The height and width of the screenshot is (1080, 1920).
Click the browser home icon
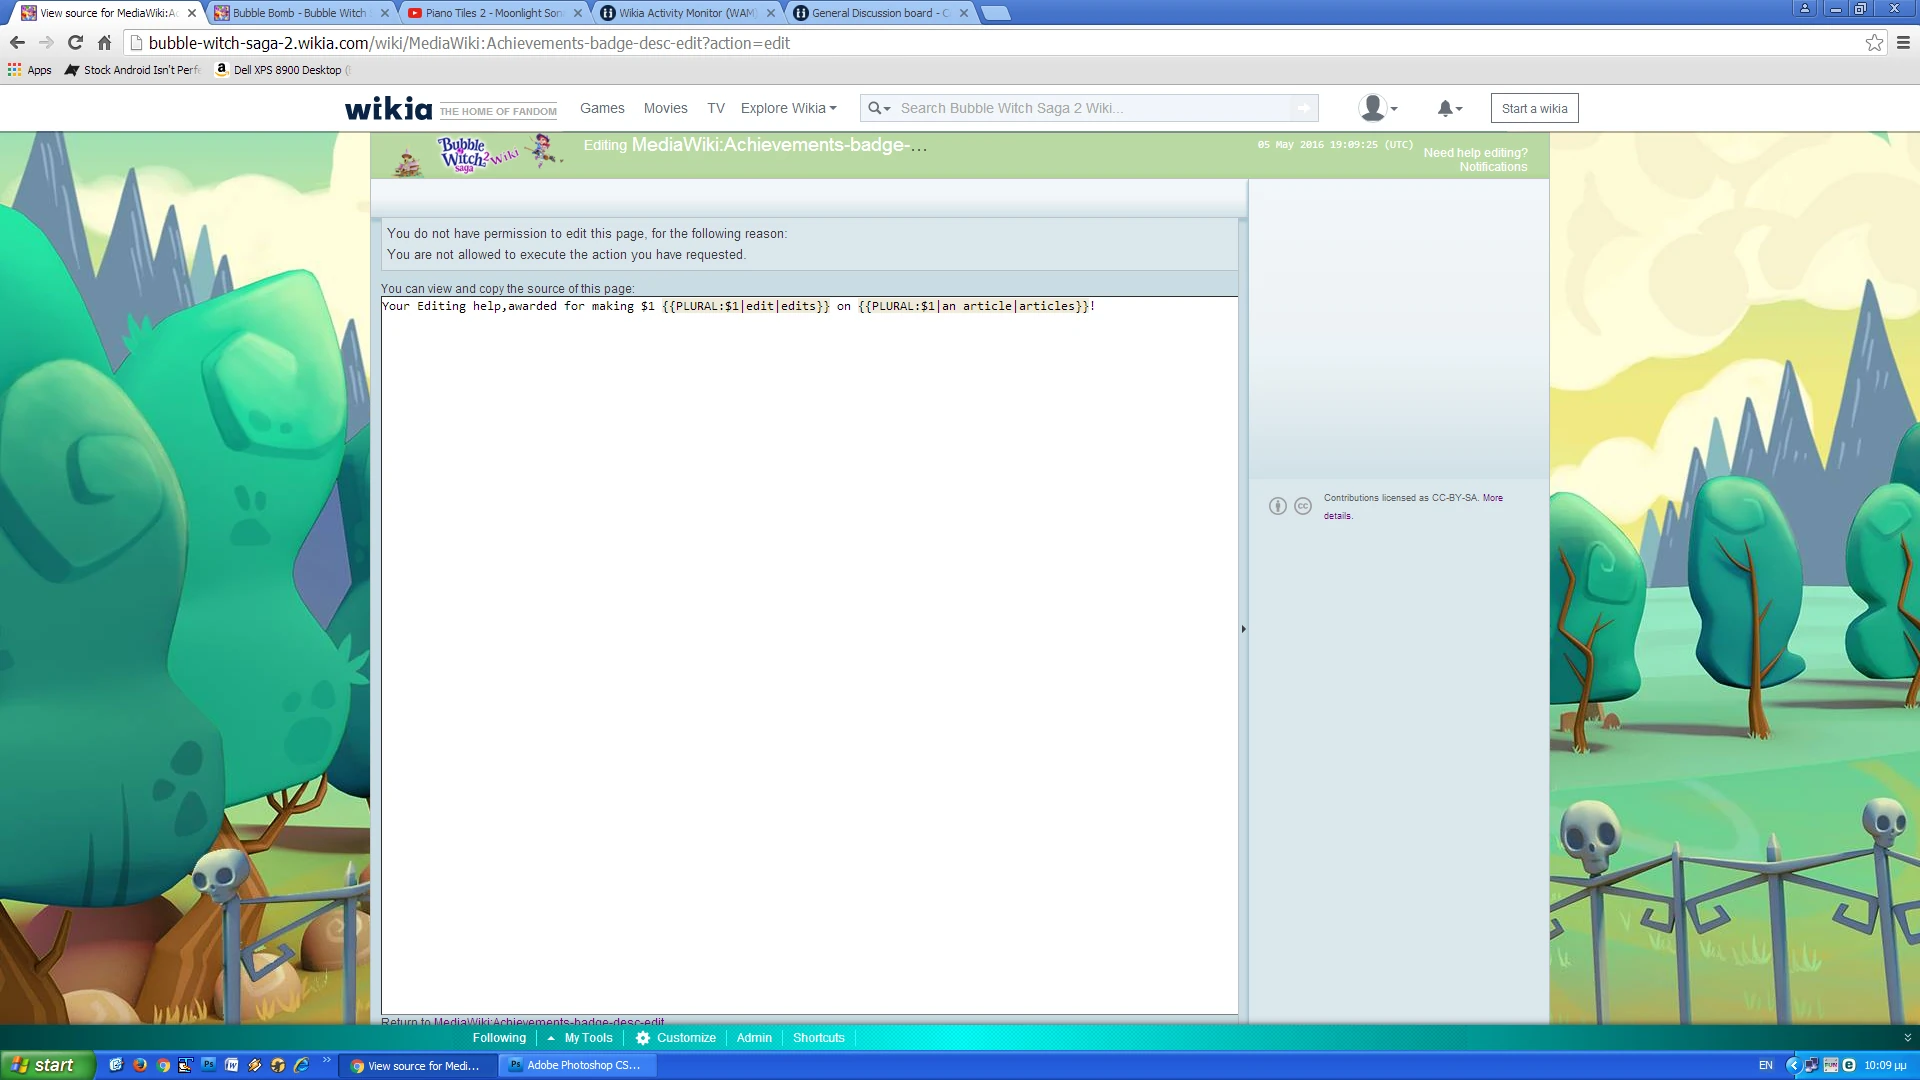click(x=104, y=43)
